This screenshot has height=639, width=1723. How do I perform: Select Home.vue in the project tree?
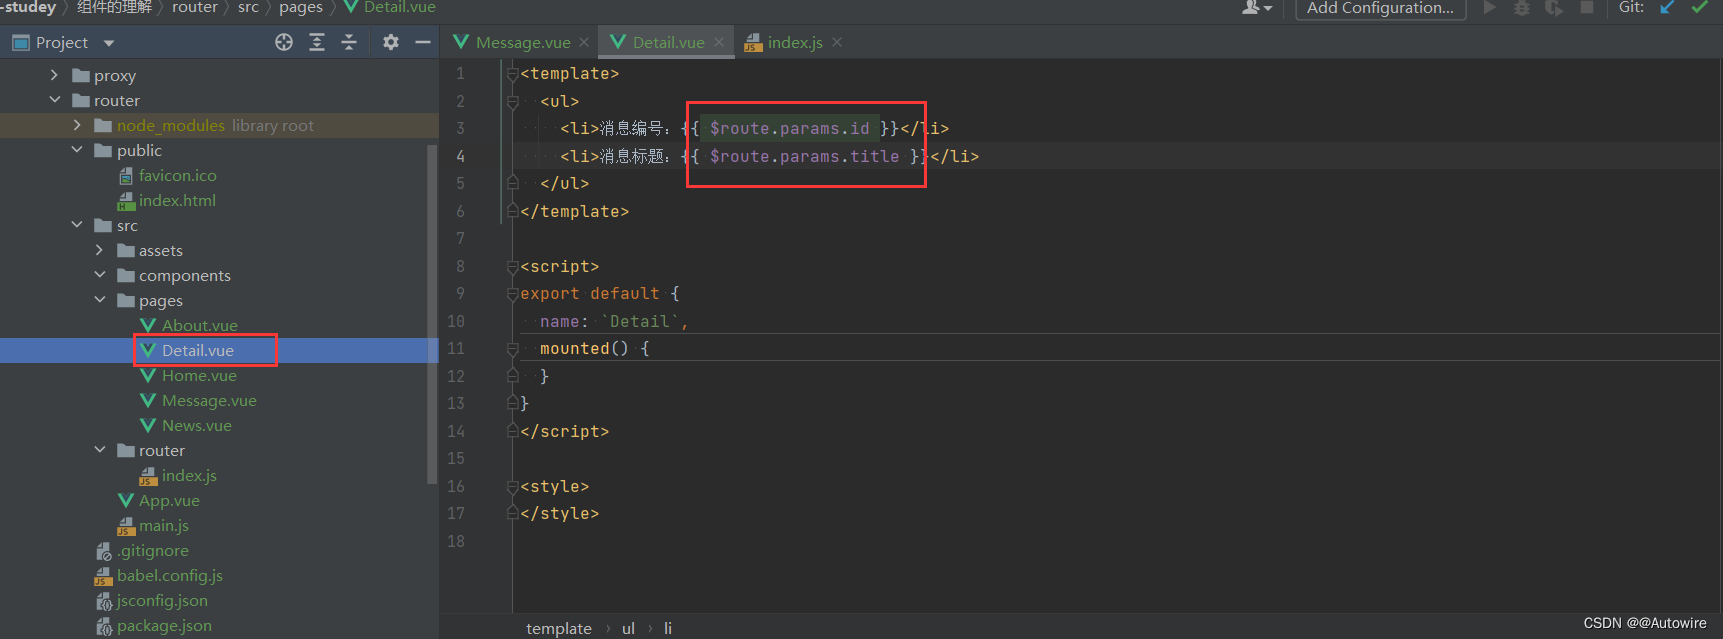[x=199, y=376]
